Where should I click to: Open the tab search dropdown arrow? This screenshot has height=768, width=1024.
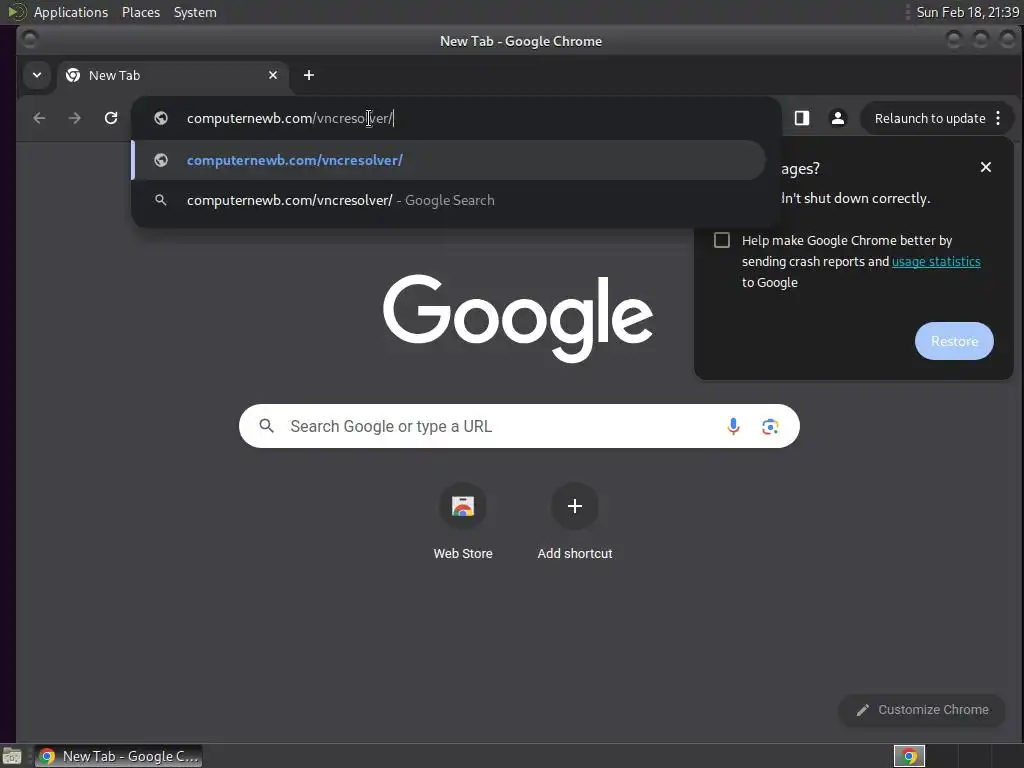point(37,75)
